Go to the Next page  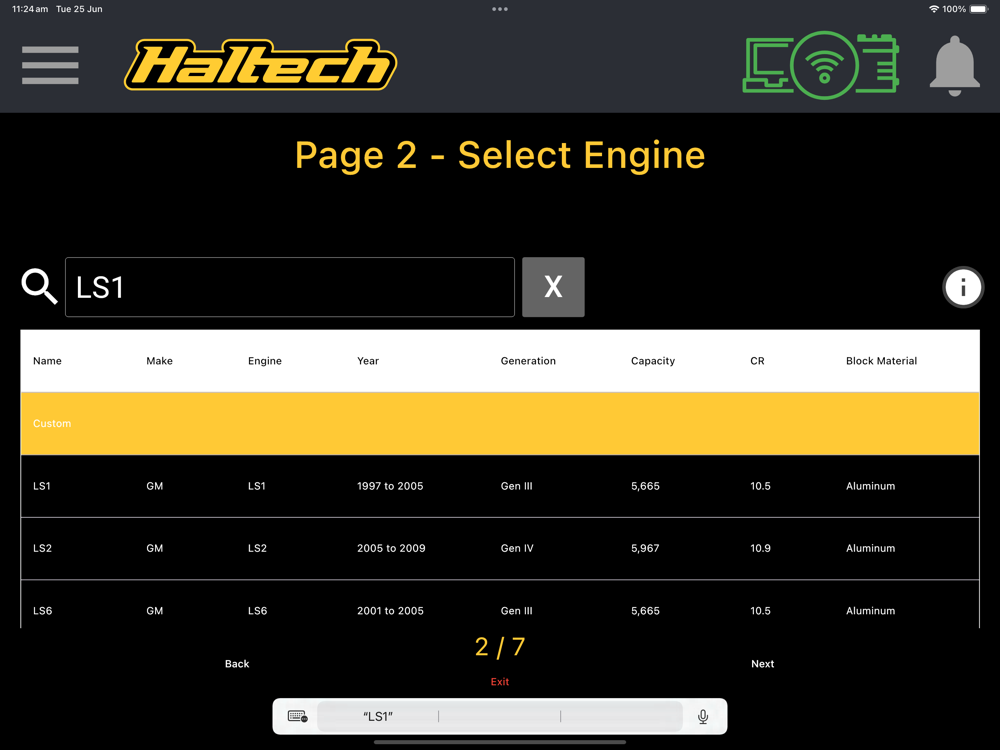coord(762,664)
